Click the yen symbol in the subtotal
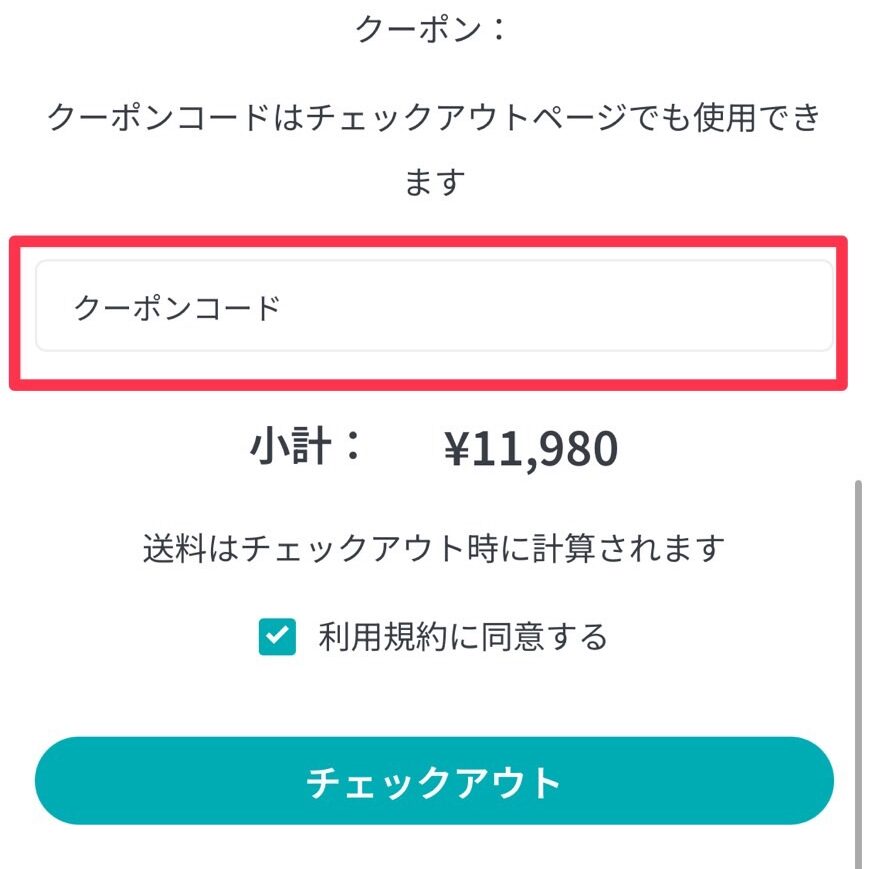This screenshot has height=869, width=869. coord(458,451)
